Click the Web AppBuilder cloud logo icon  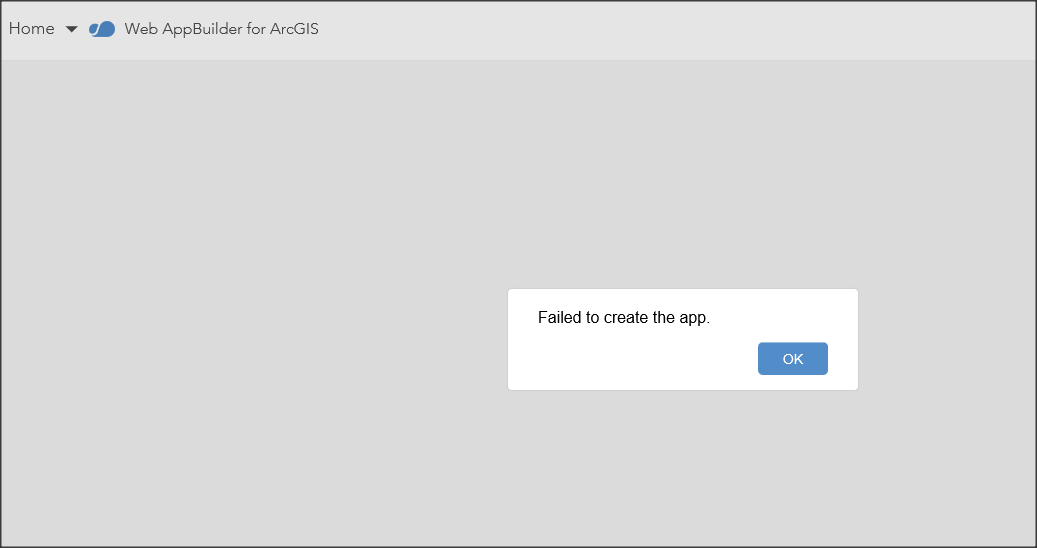[x=102, y=29]
